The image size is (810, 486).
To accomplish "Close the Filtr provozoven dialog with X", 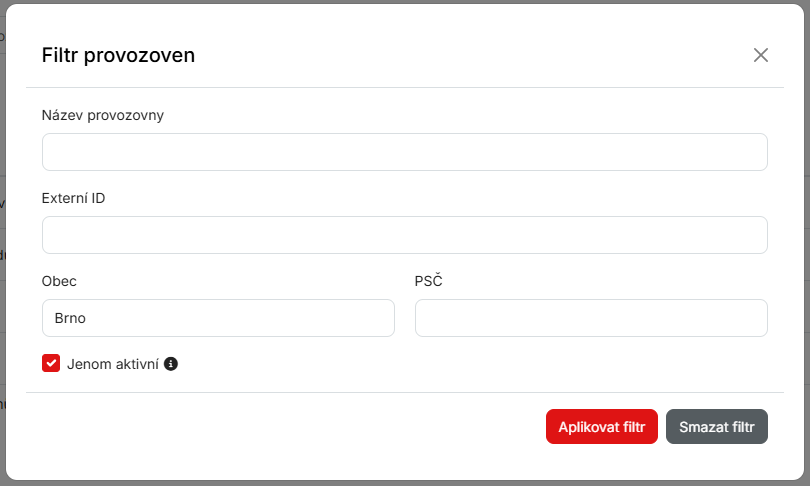I will pyautogui.click(x=761, y=55).
